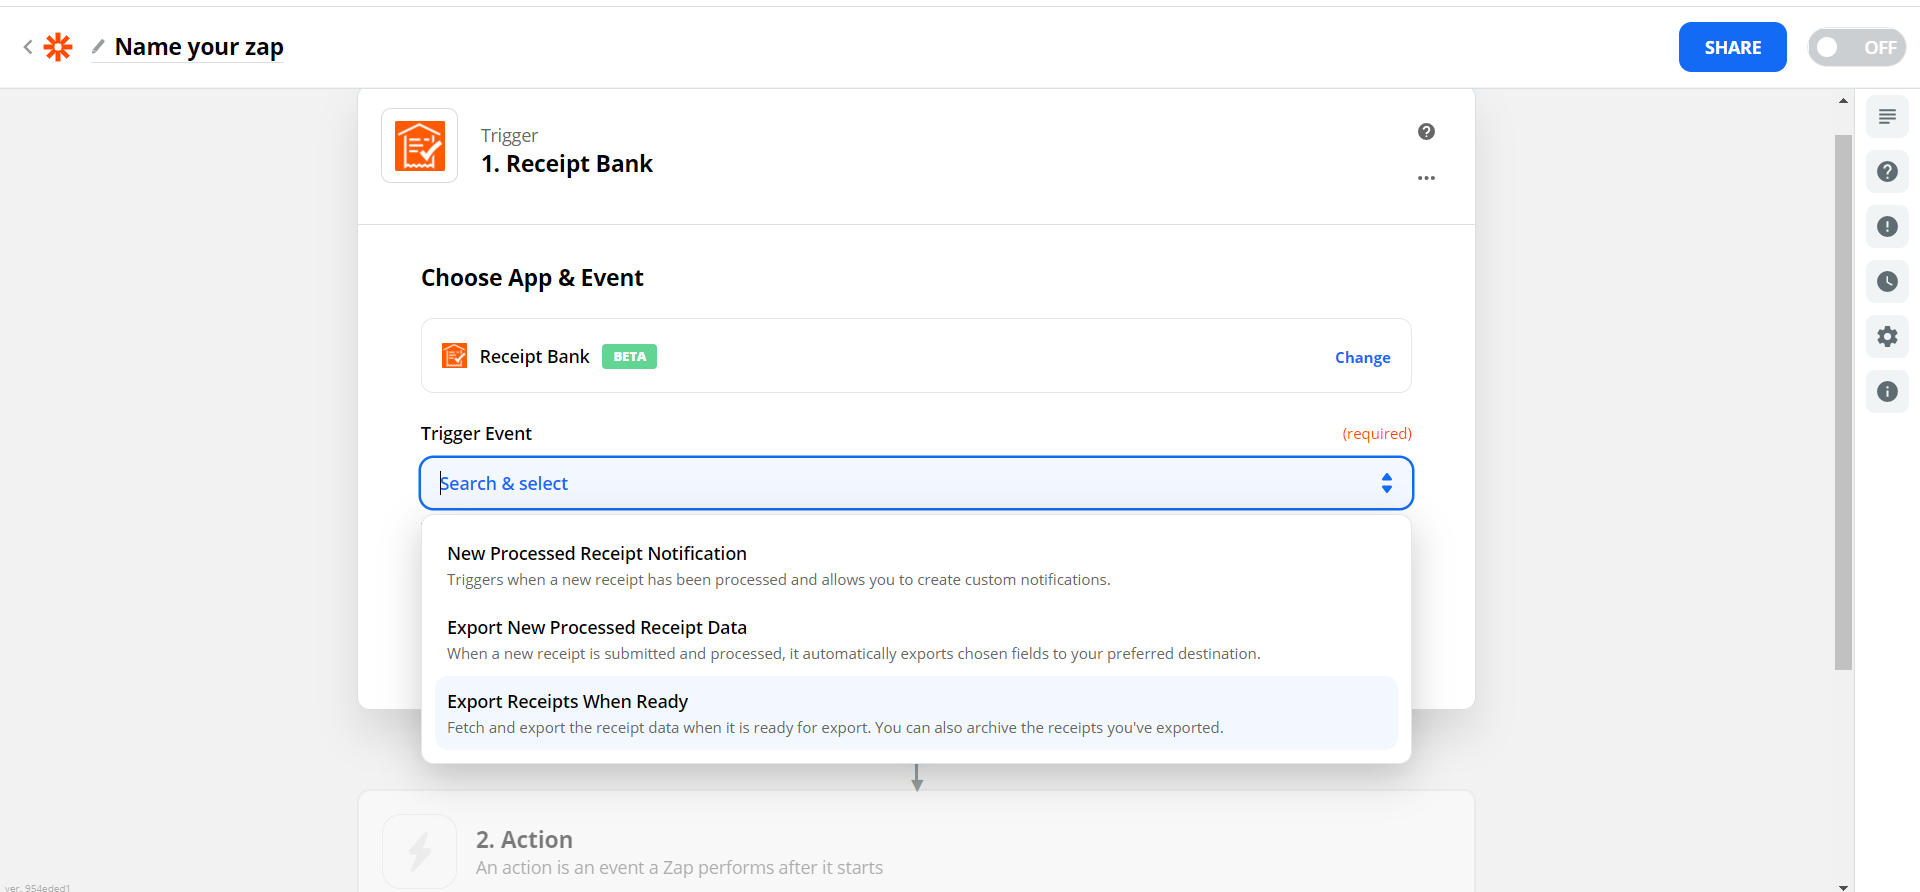Open the zap settings gear icon
The height and width of the screenshot is (892, 1920).
click(x=1887, y=337)
